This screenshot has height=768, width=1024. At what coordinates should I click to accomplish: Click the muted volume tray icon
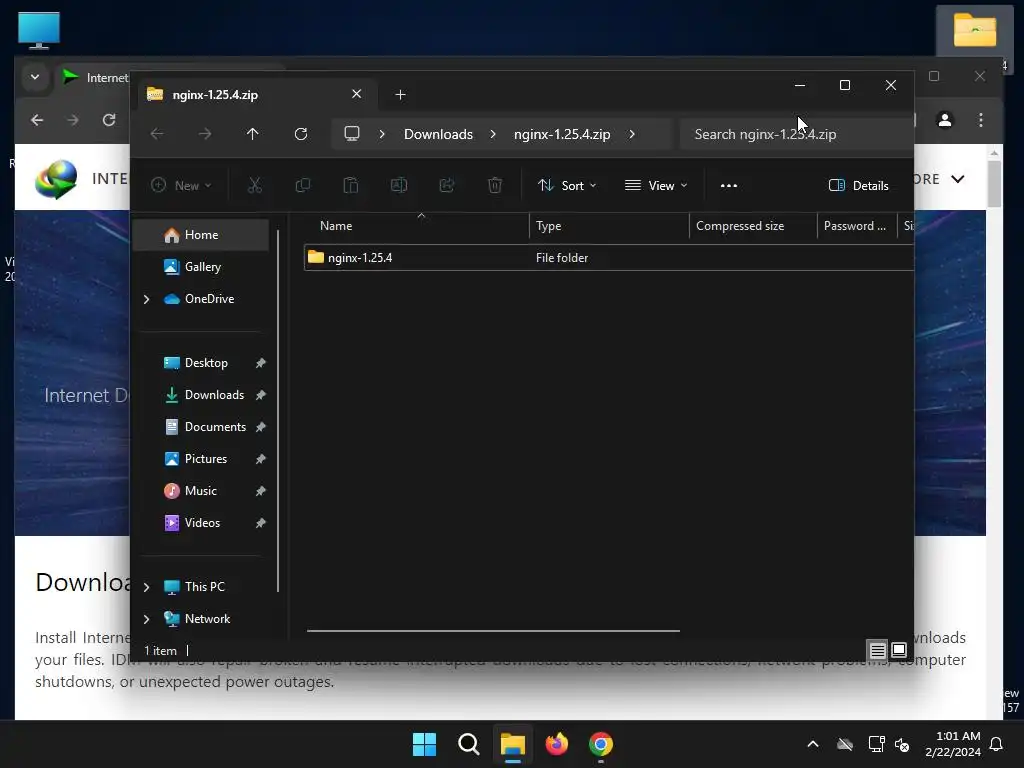pyautogui.click(x=902, y=744)
